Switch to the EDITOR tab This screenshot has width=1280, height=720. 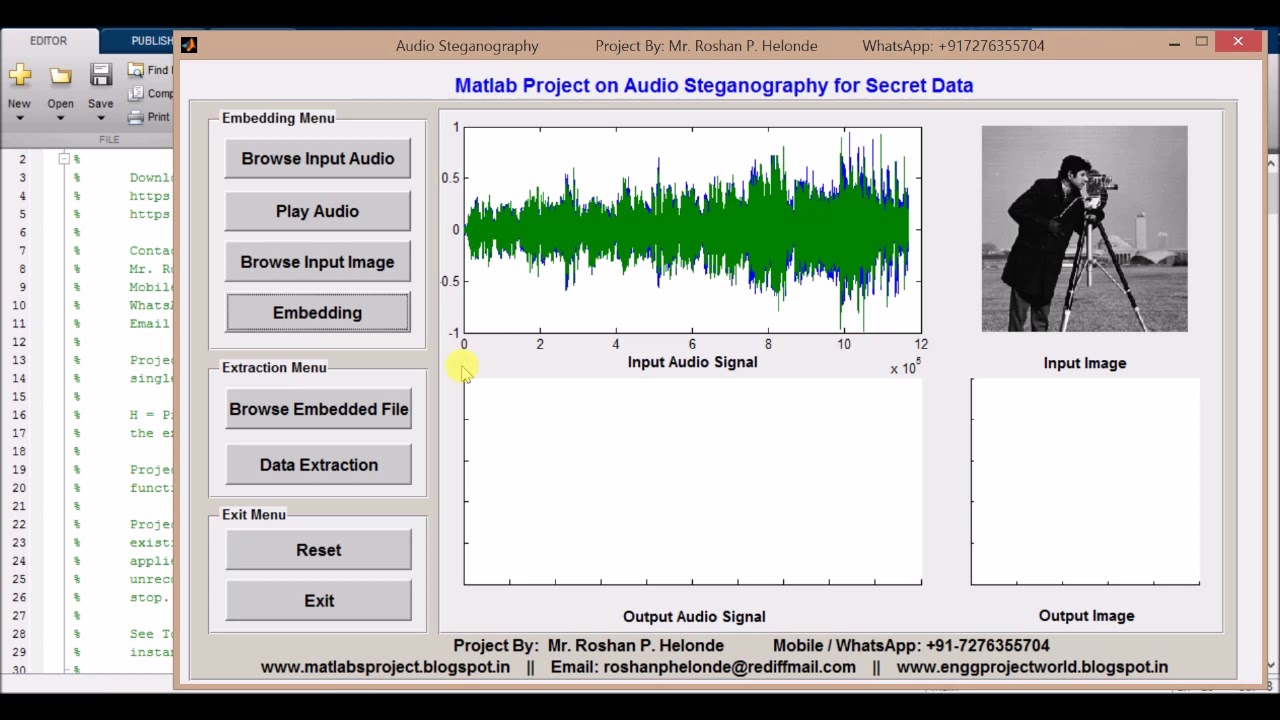pos(48,41)
